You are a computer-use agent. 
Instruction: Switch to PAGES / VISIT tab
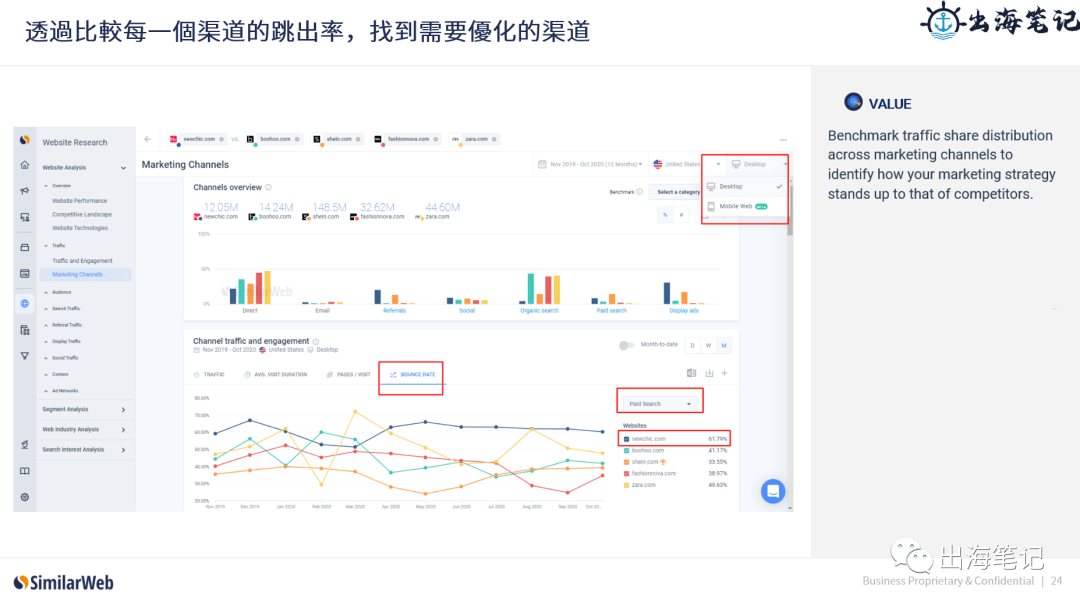[x=349, y=375]
